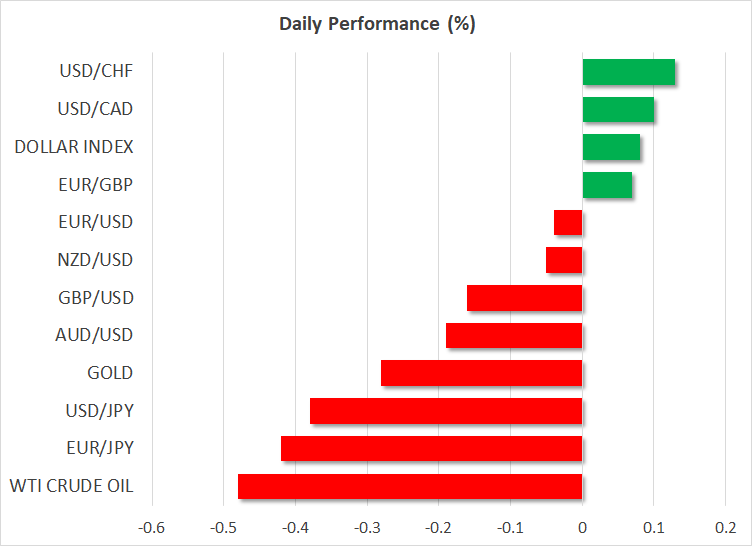752x546 pixels.
Task: Select the 0.2 x-axis tick label
Action: click(726, 527)
